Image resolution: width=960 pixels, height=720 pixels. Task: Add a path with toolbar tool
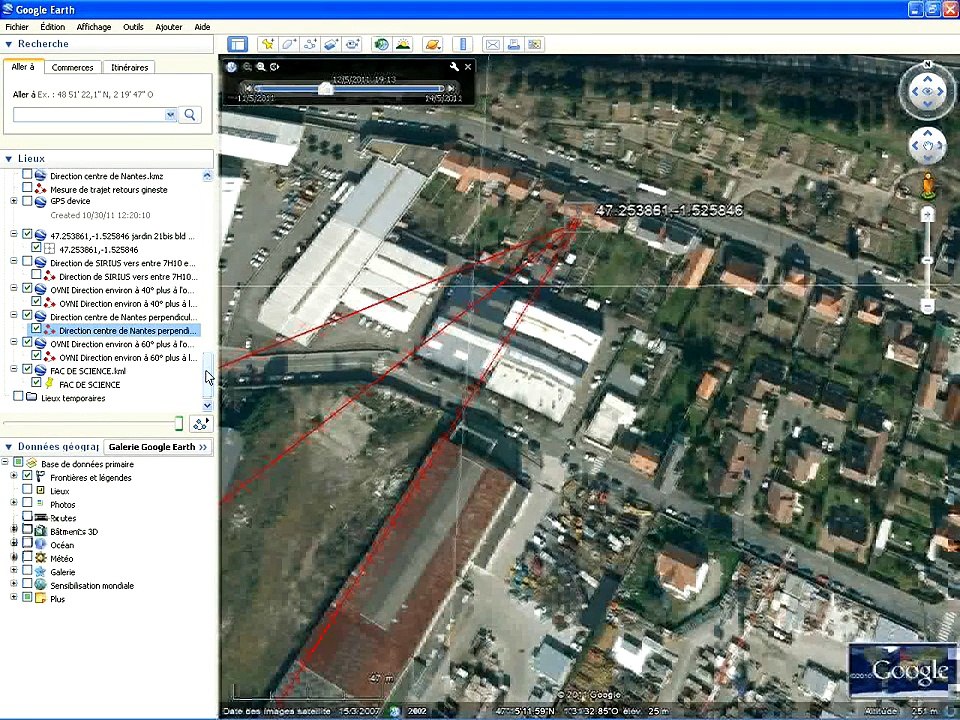[x=310, y=45]
